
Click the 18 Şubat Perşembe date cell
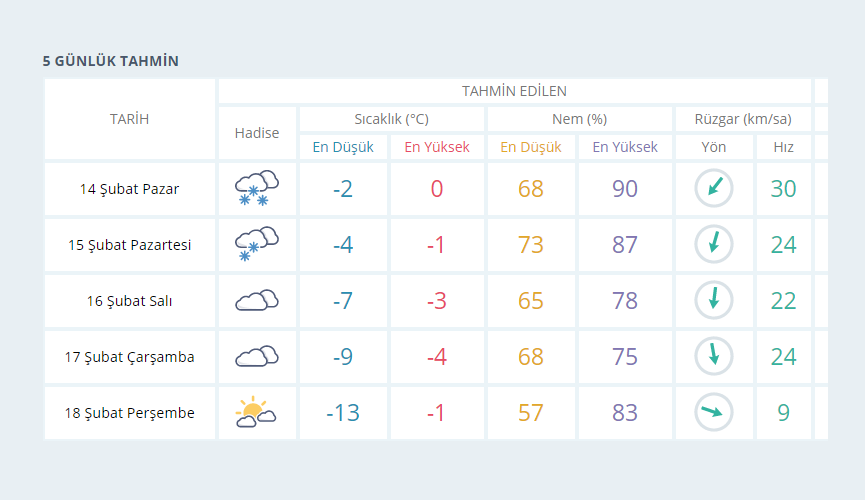coord(130,413)
